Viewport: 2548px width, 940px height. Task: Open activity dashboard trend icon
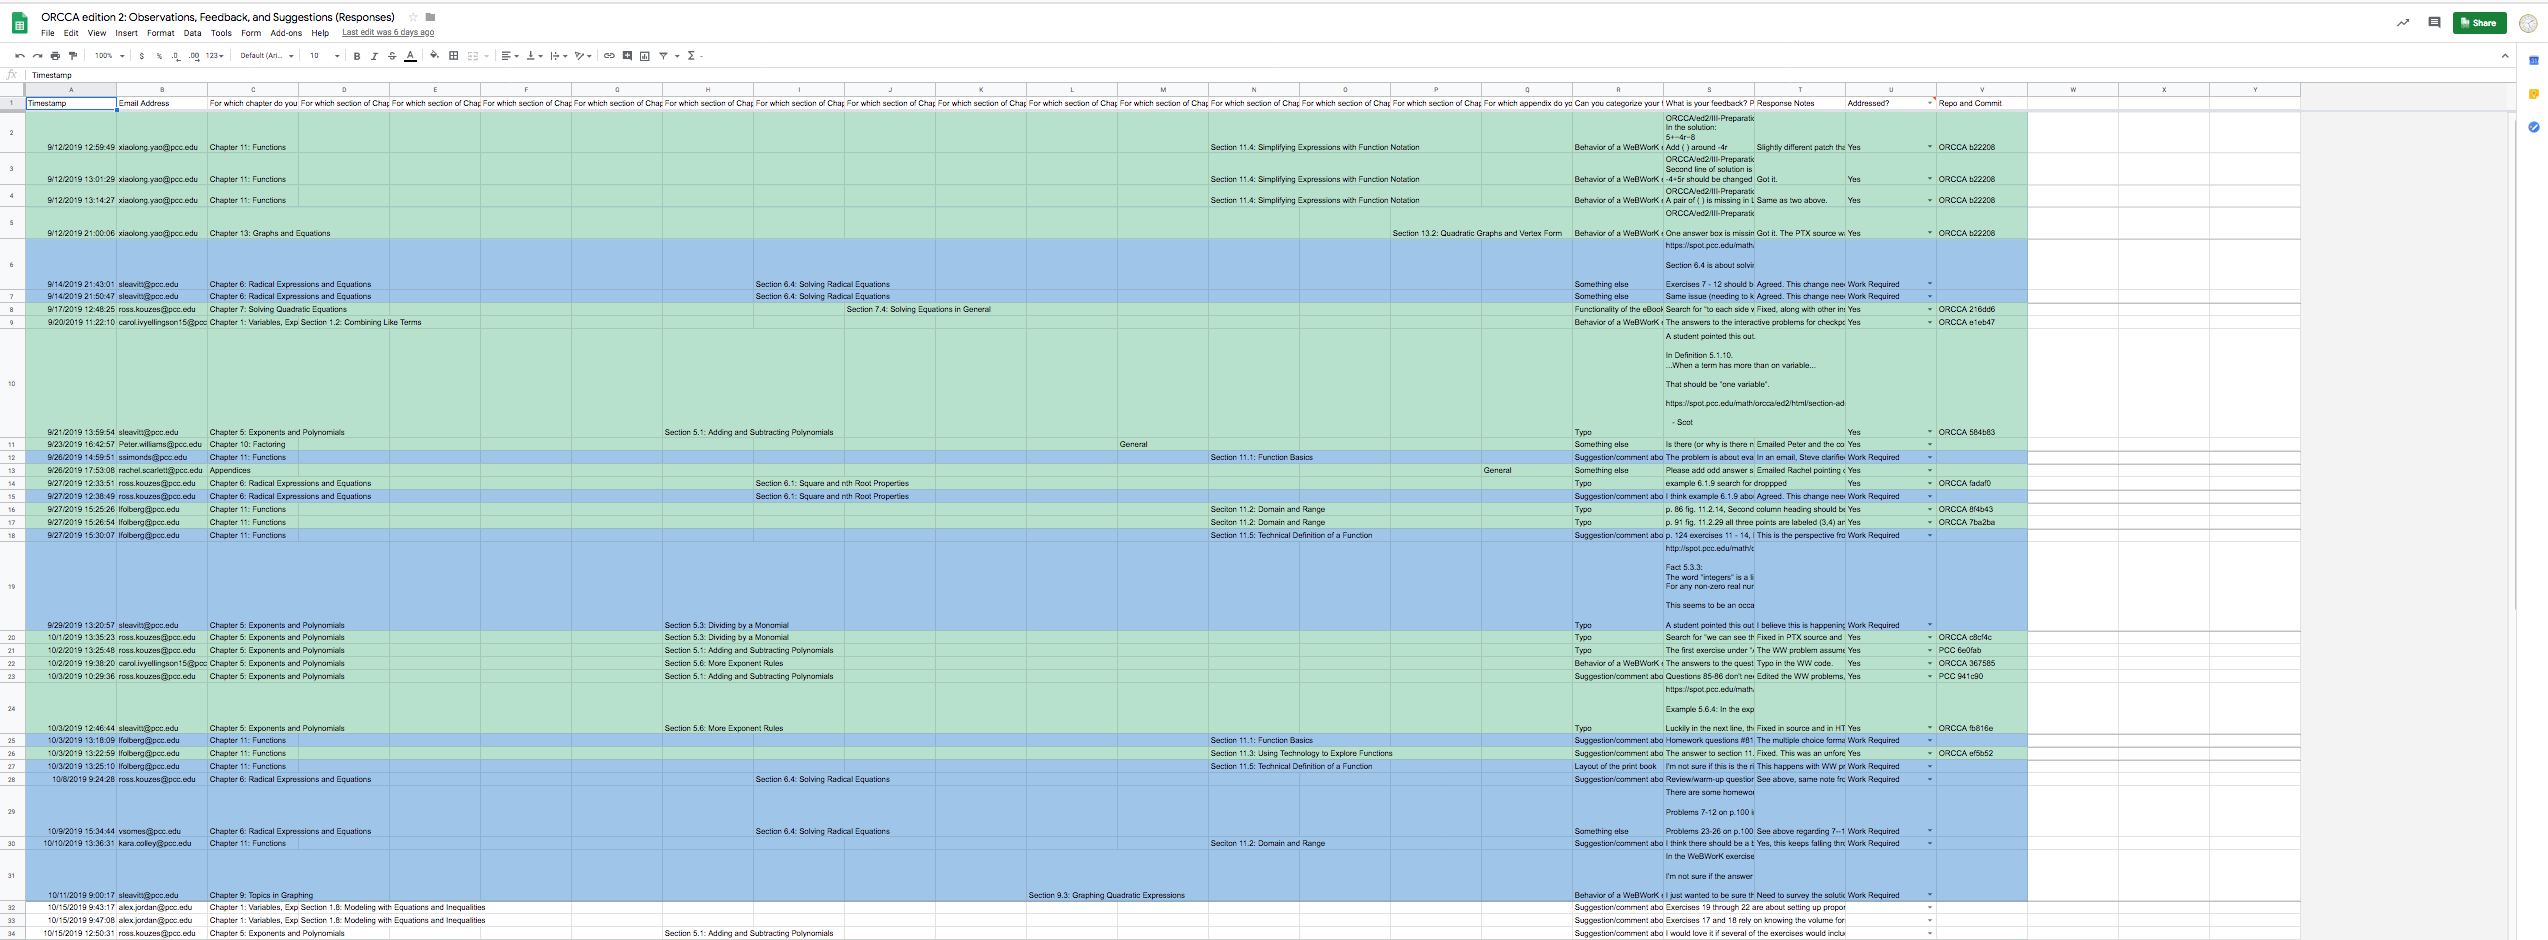tap(2403, 23)
